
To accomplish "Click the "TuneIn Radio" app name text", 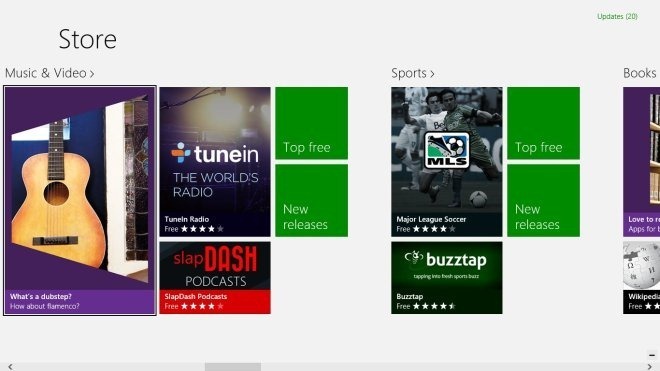I will [186, 219].
